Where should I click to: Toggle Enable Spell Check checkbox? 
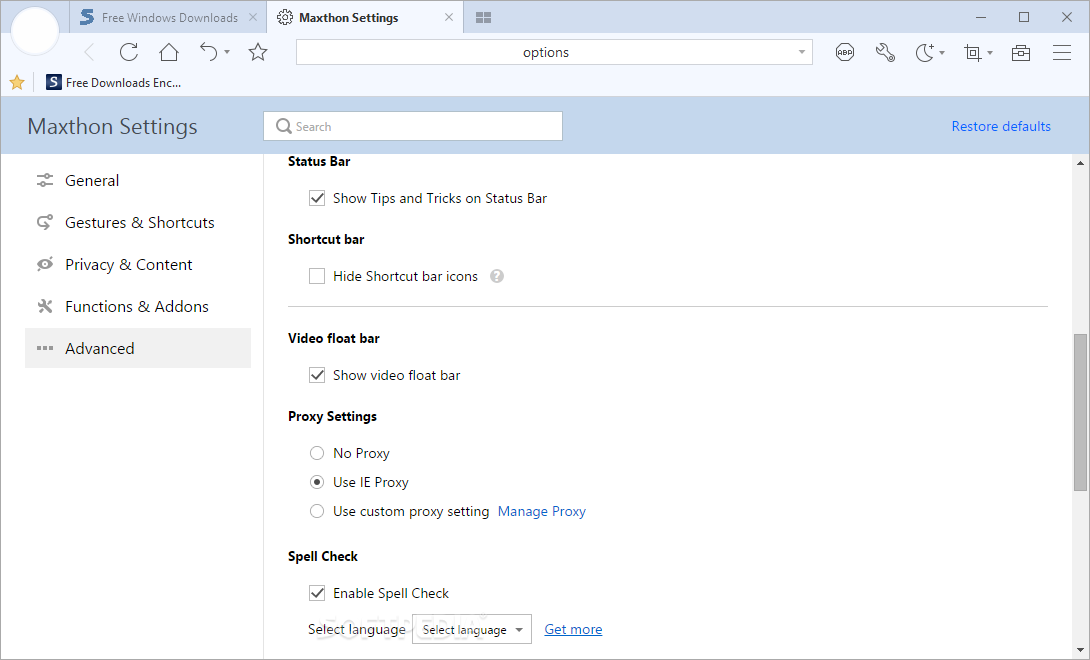(x=317, y=593)
